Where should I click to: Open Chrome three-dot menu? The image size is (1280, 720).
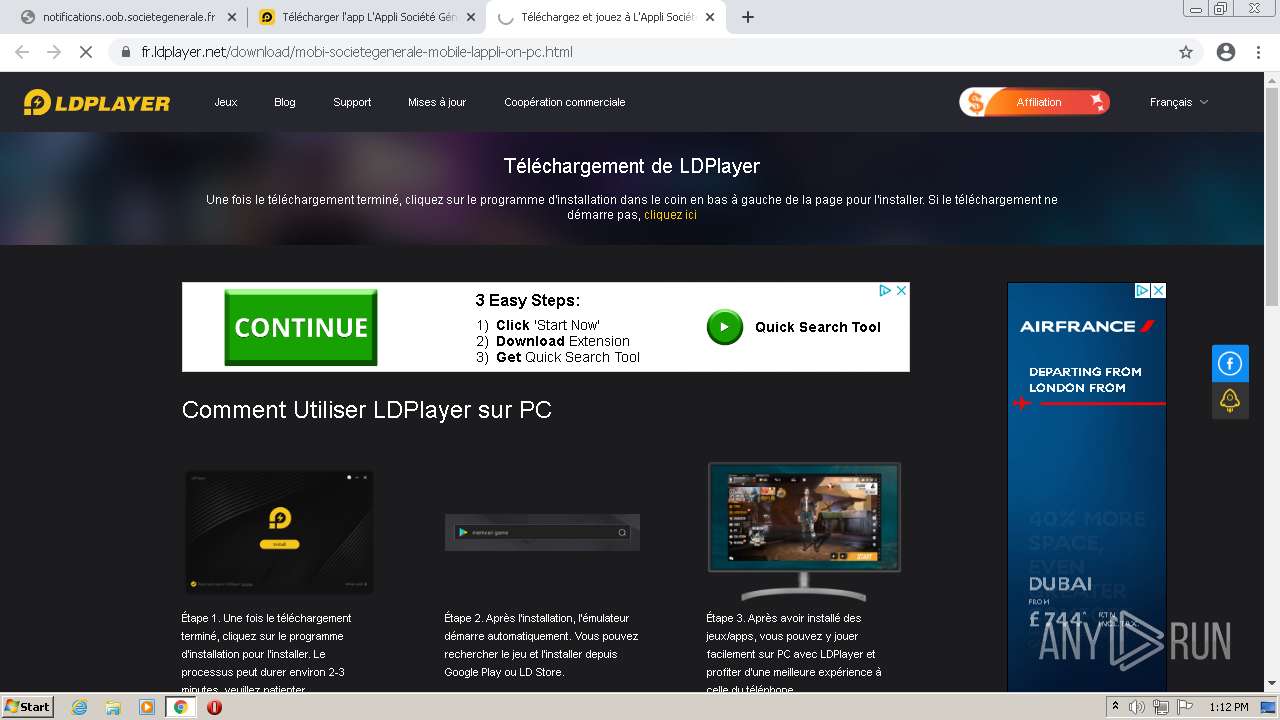[x=1258, y=52]
